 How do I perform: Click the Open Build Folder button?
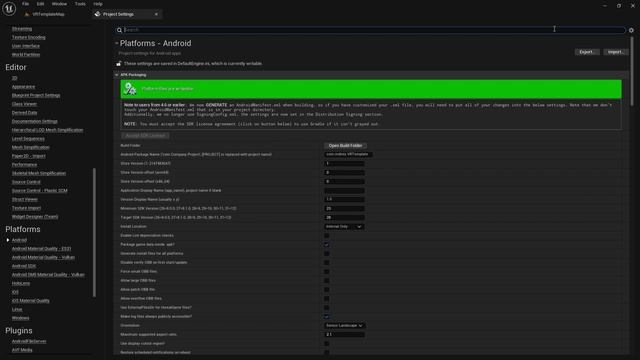tap(345, 146)
